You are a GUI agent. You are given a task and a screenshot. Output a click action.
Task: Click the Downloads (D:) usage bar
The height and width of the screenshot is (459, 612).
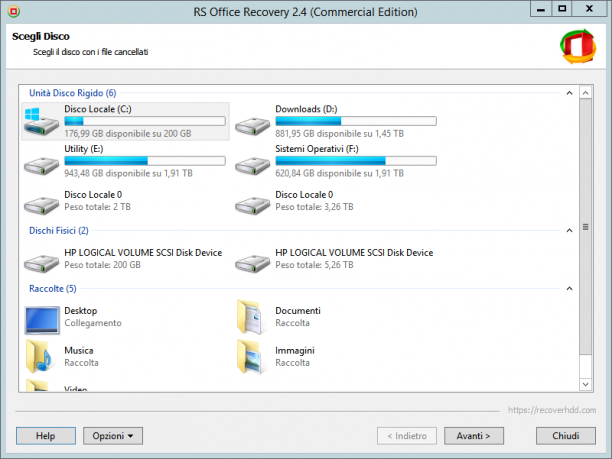coord(356,121)
